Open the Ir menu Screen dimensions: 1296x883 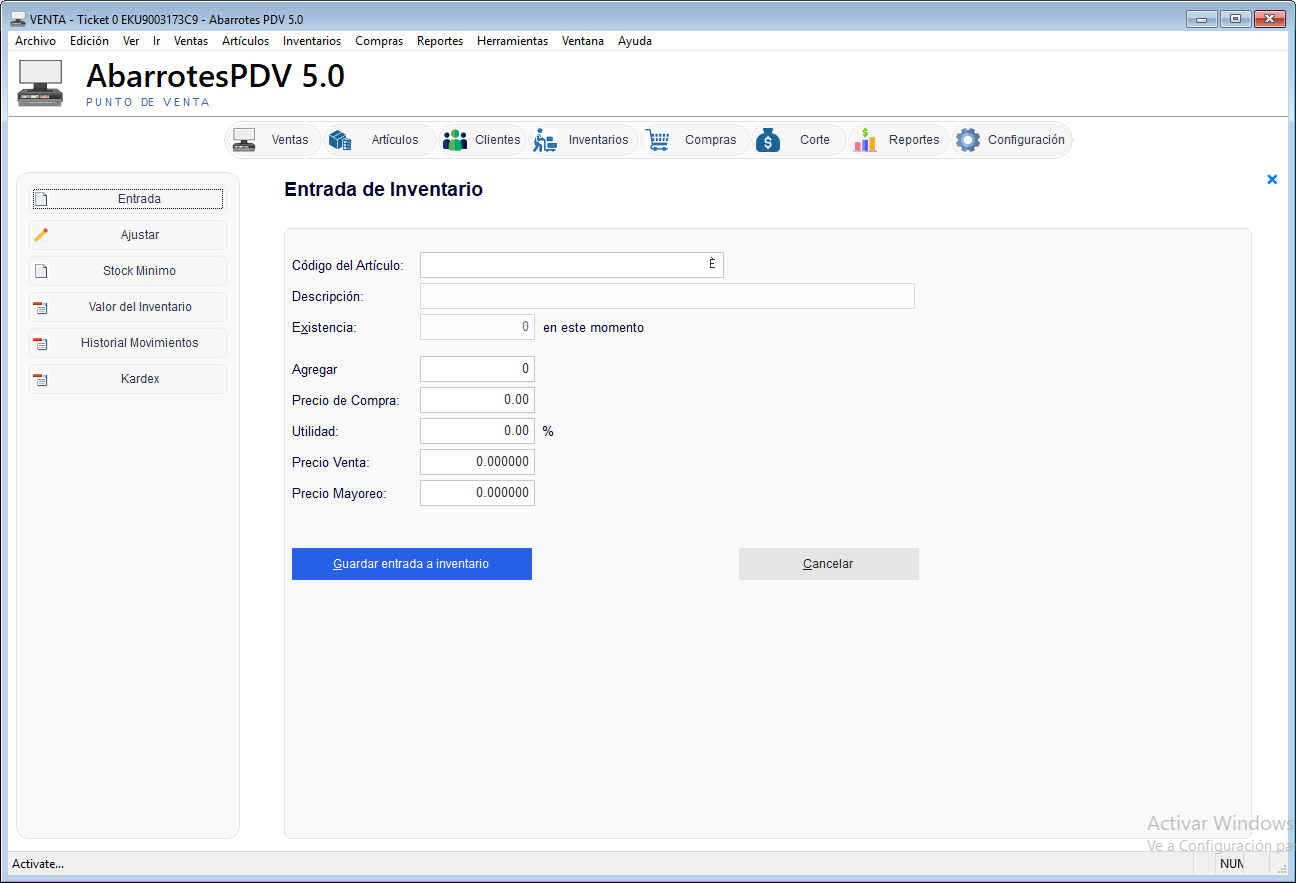(157, 41)
